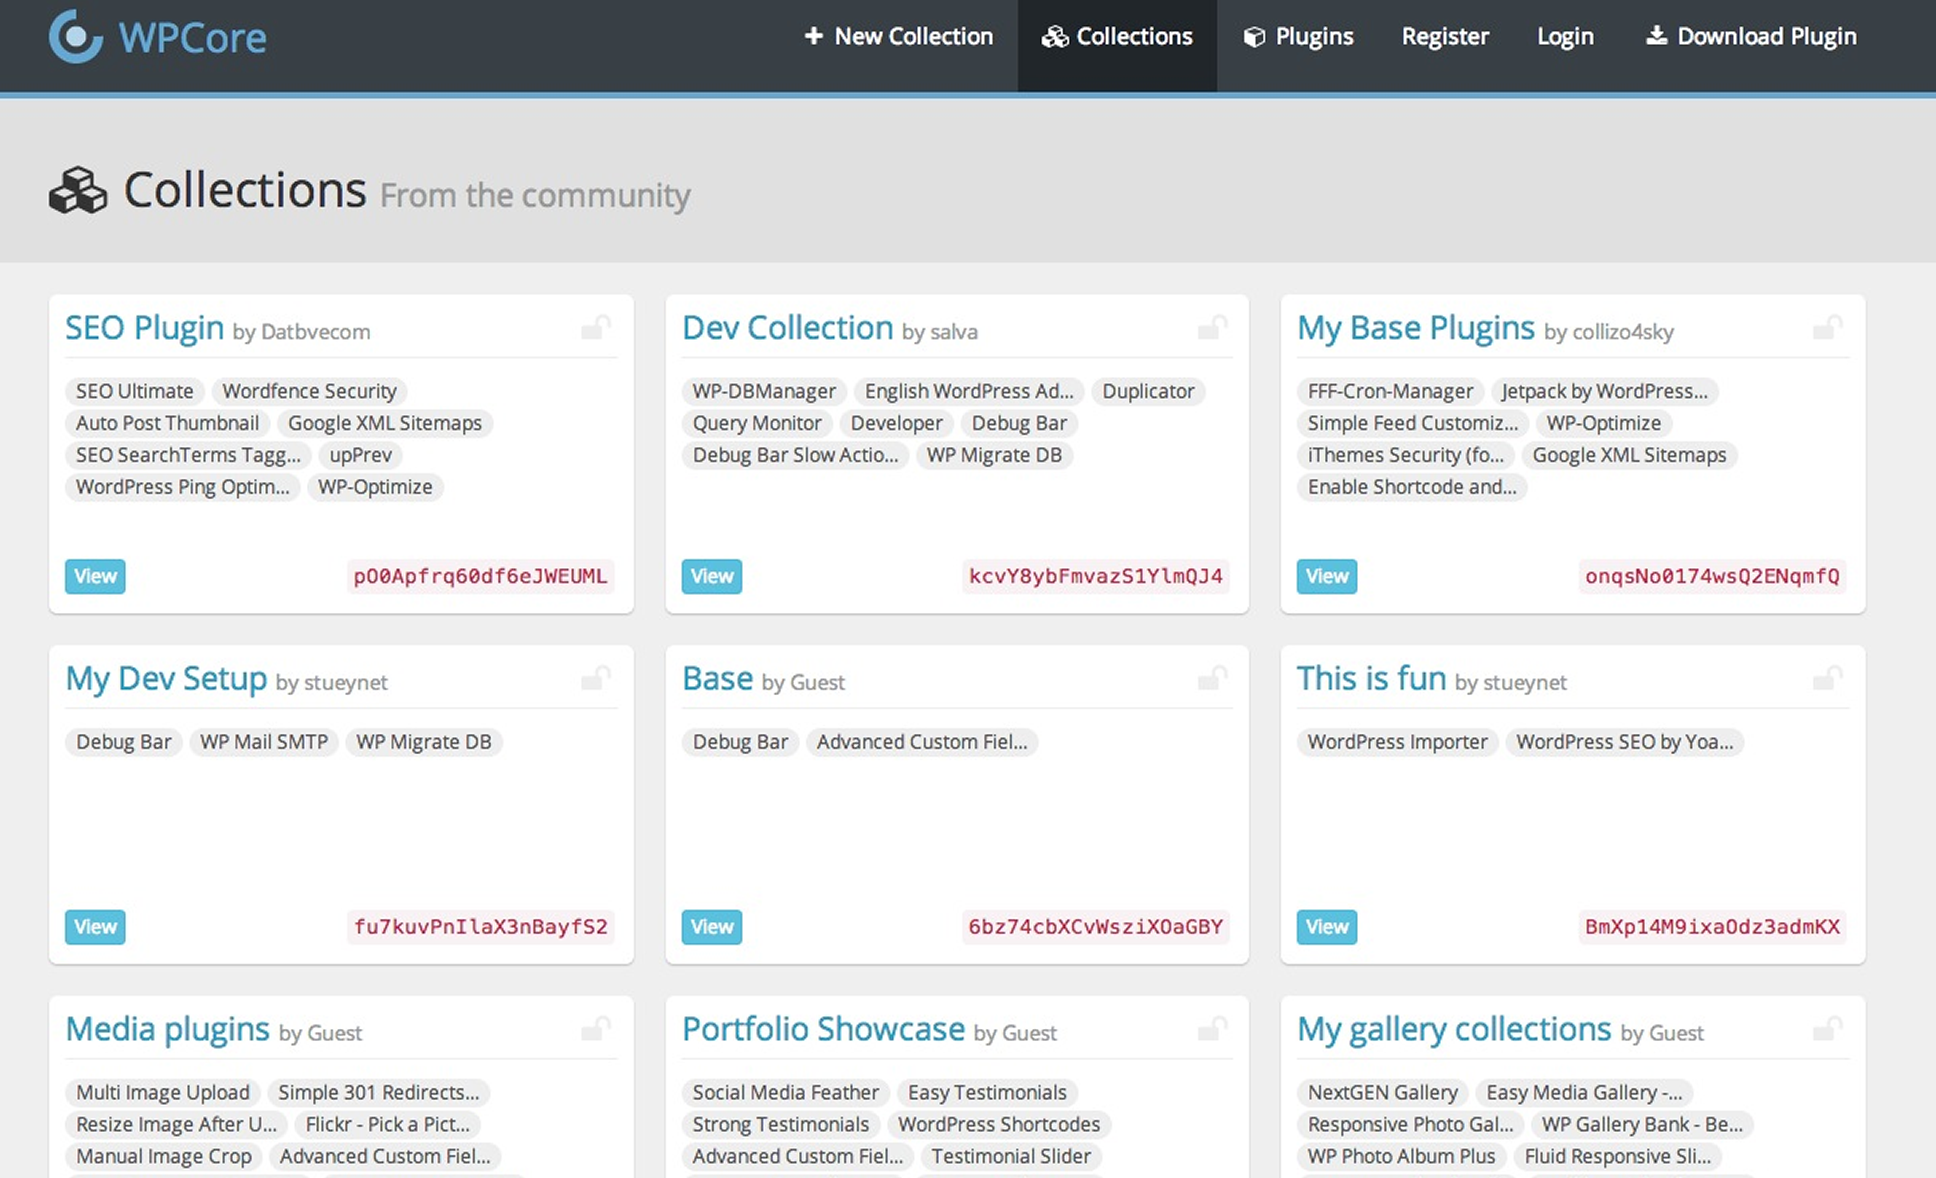Click the unlock icon on SEO Plugin card
This screenshot has width=1936, height=1178.
[596, 328]
